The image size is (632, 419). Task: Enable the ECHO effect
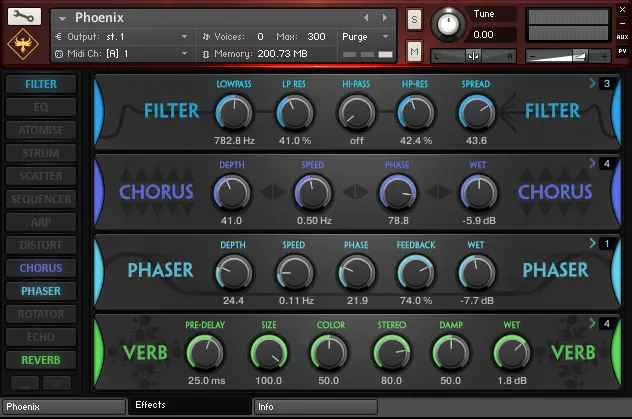[x=41, y=337]
